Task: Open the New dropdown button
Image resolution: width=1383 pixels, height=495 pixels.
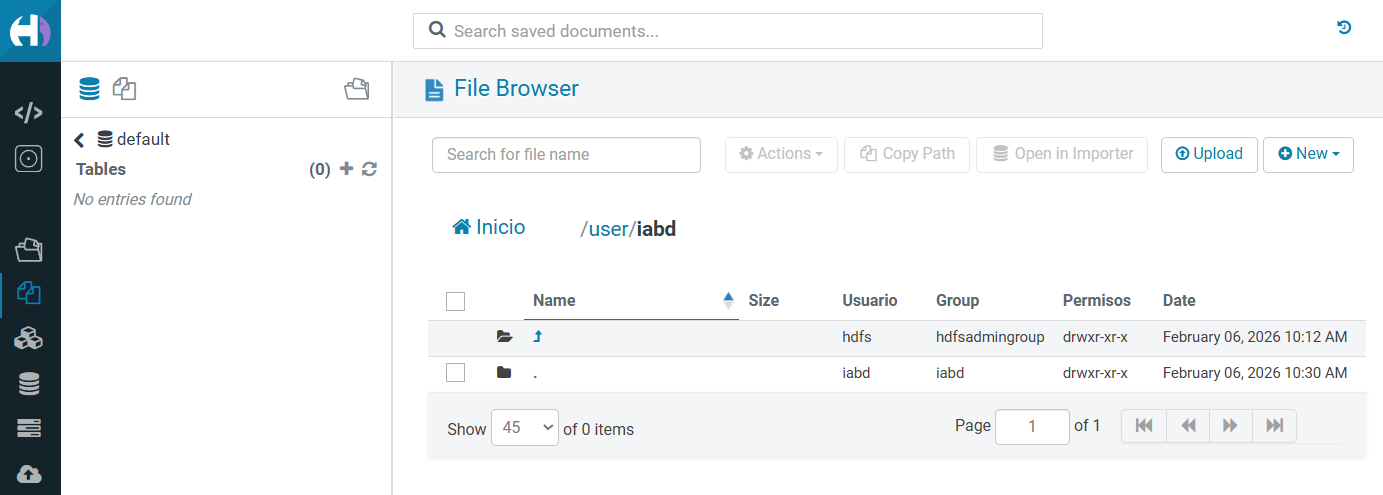Action: tap(1308, 154)
